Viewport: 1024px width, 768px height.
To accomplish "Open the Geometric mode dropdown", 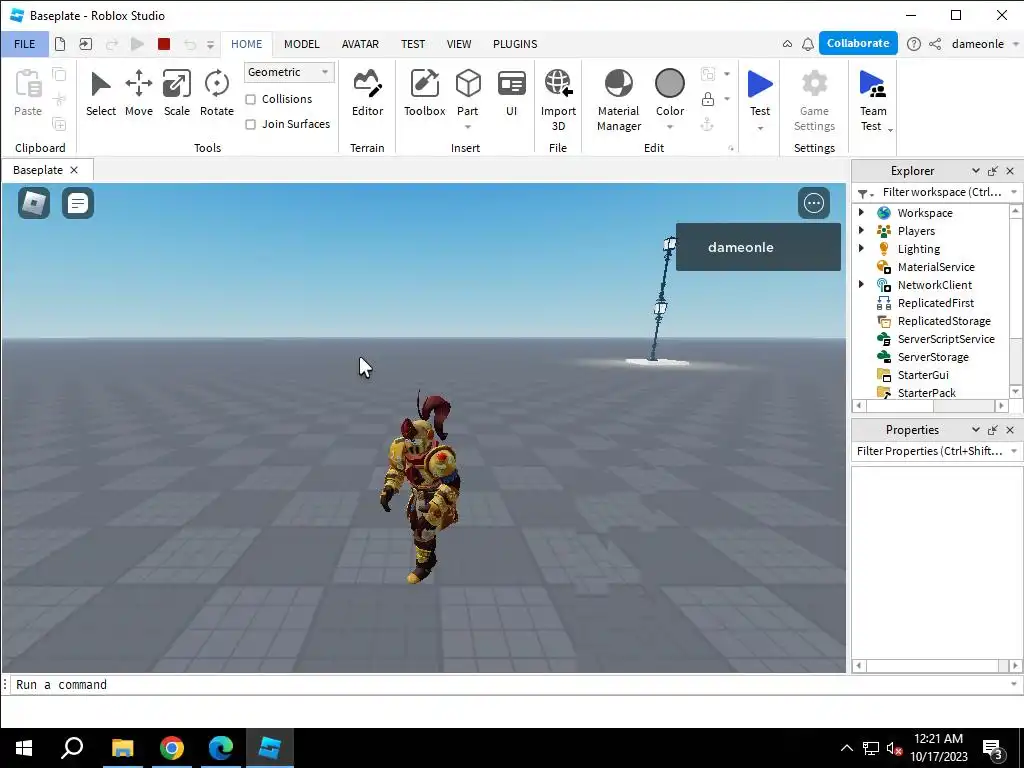I will coord(289,72).
